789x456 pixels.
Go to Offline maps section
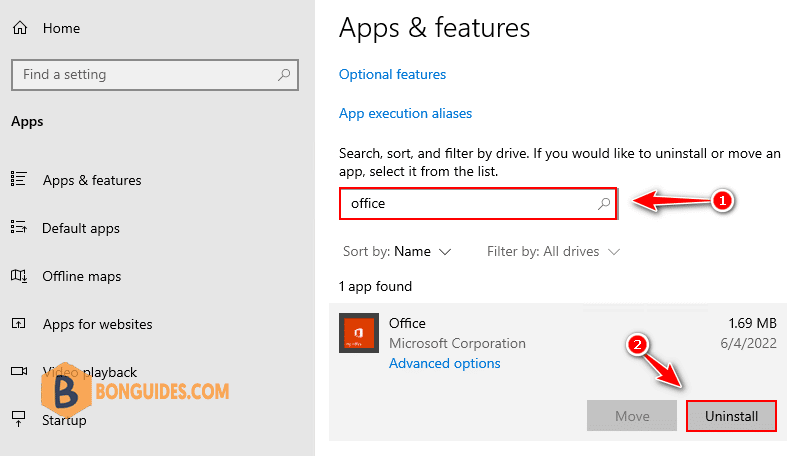82,276
